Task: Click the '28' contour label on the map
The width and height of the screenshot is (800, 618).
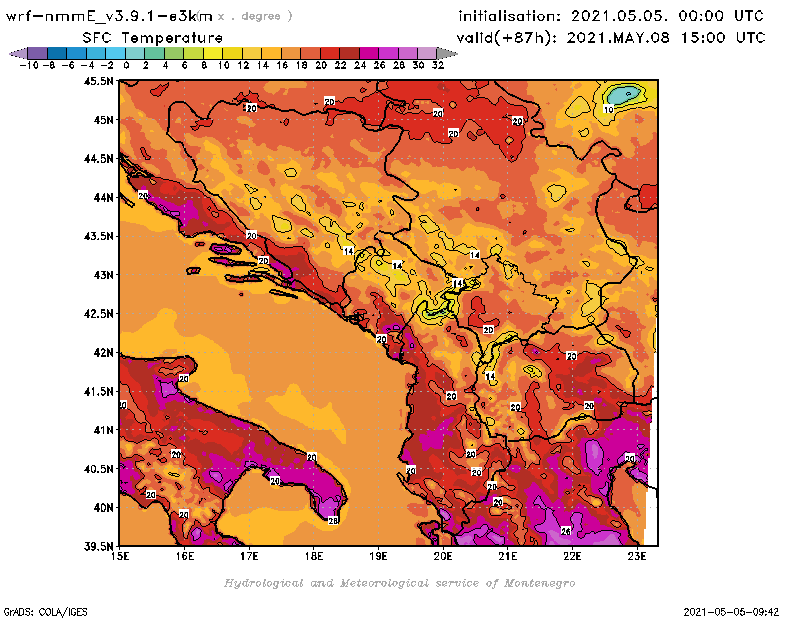Action: tap(333, 521)
